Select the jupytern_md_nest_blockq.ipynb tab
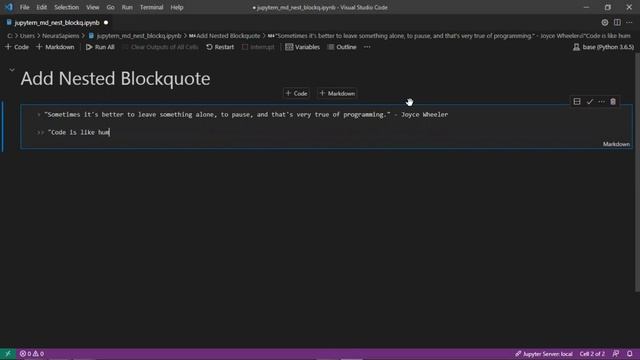The width and height of the screenshot is (640, 360). [x=57, y=23]
